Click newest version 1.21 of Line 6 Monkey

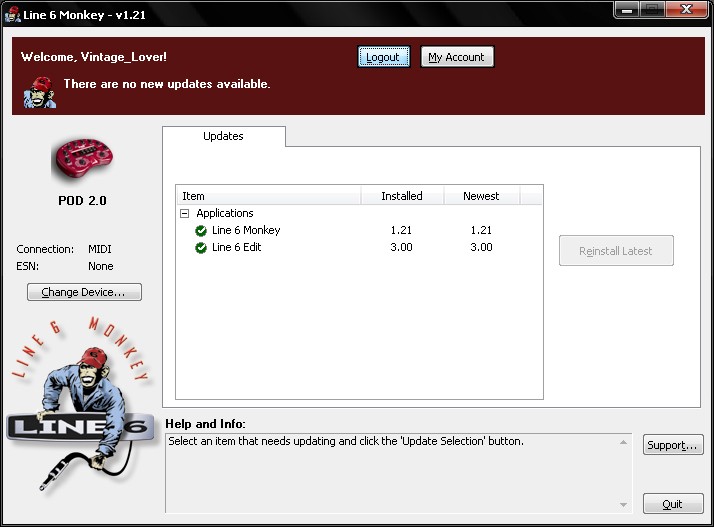tap(481, 230)
